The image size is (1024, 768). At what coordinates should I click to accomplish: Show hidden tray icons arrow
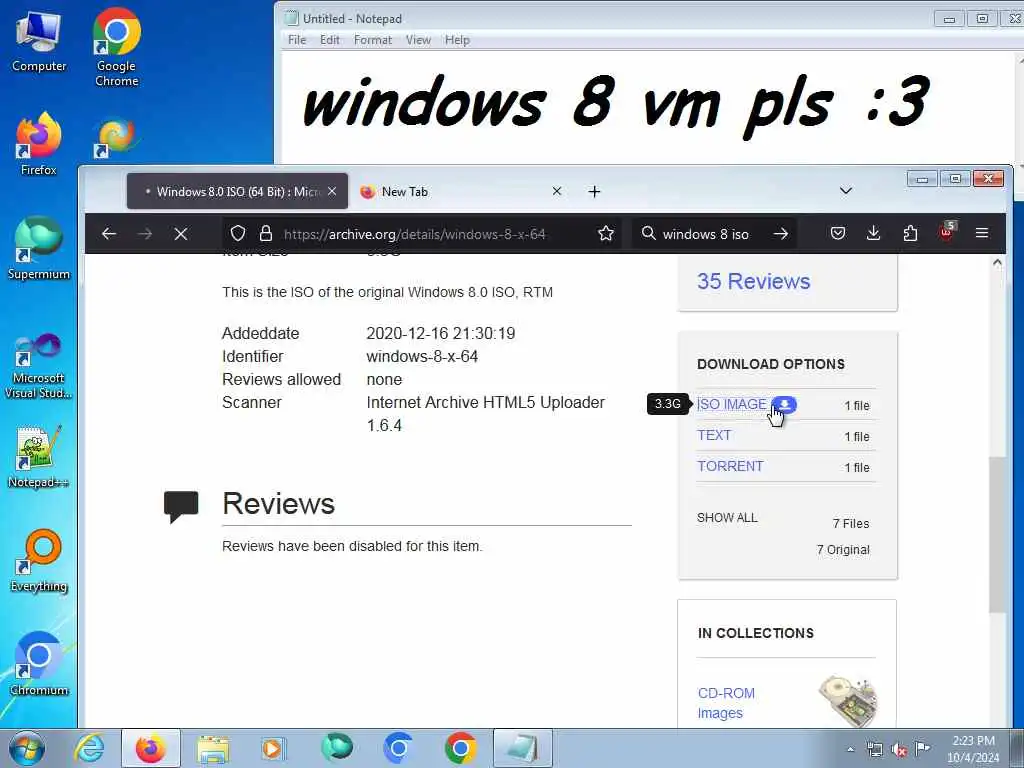click(x=850, y=749)
